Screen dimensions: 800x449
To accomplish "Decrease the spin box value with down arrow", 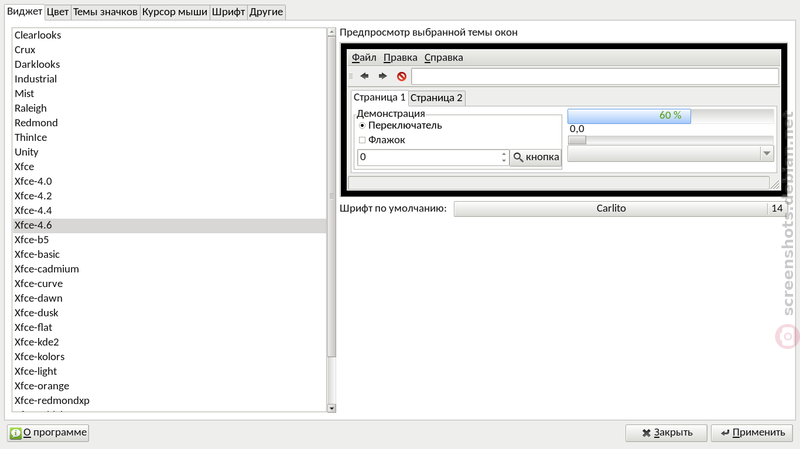I will click(x=504, y=160).
